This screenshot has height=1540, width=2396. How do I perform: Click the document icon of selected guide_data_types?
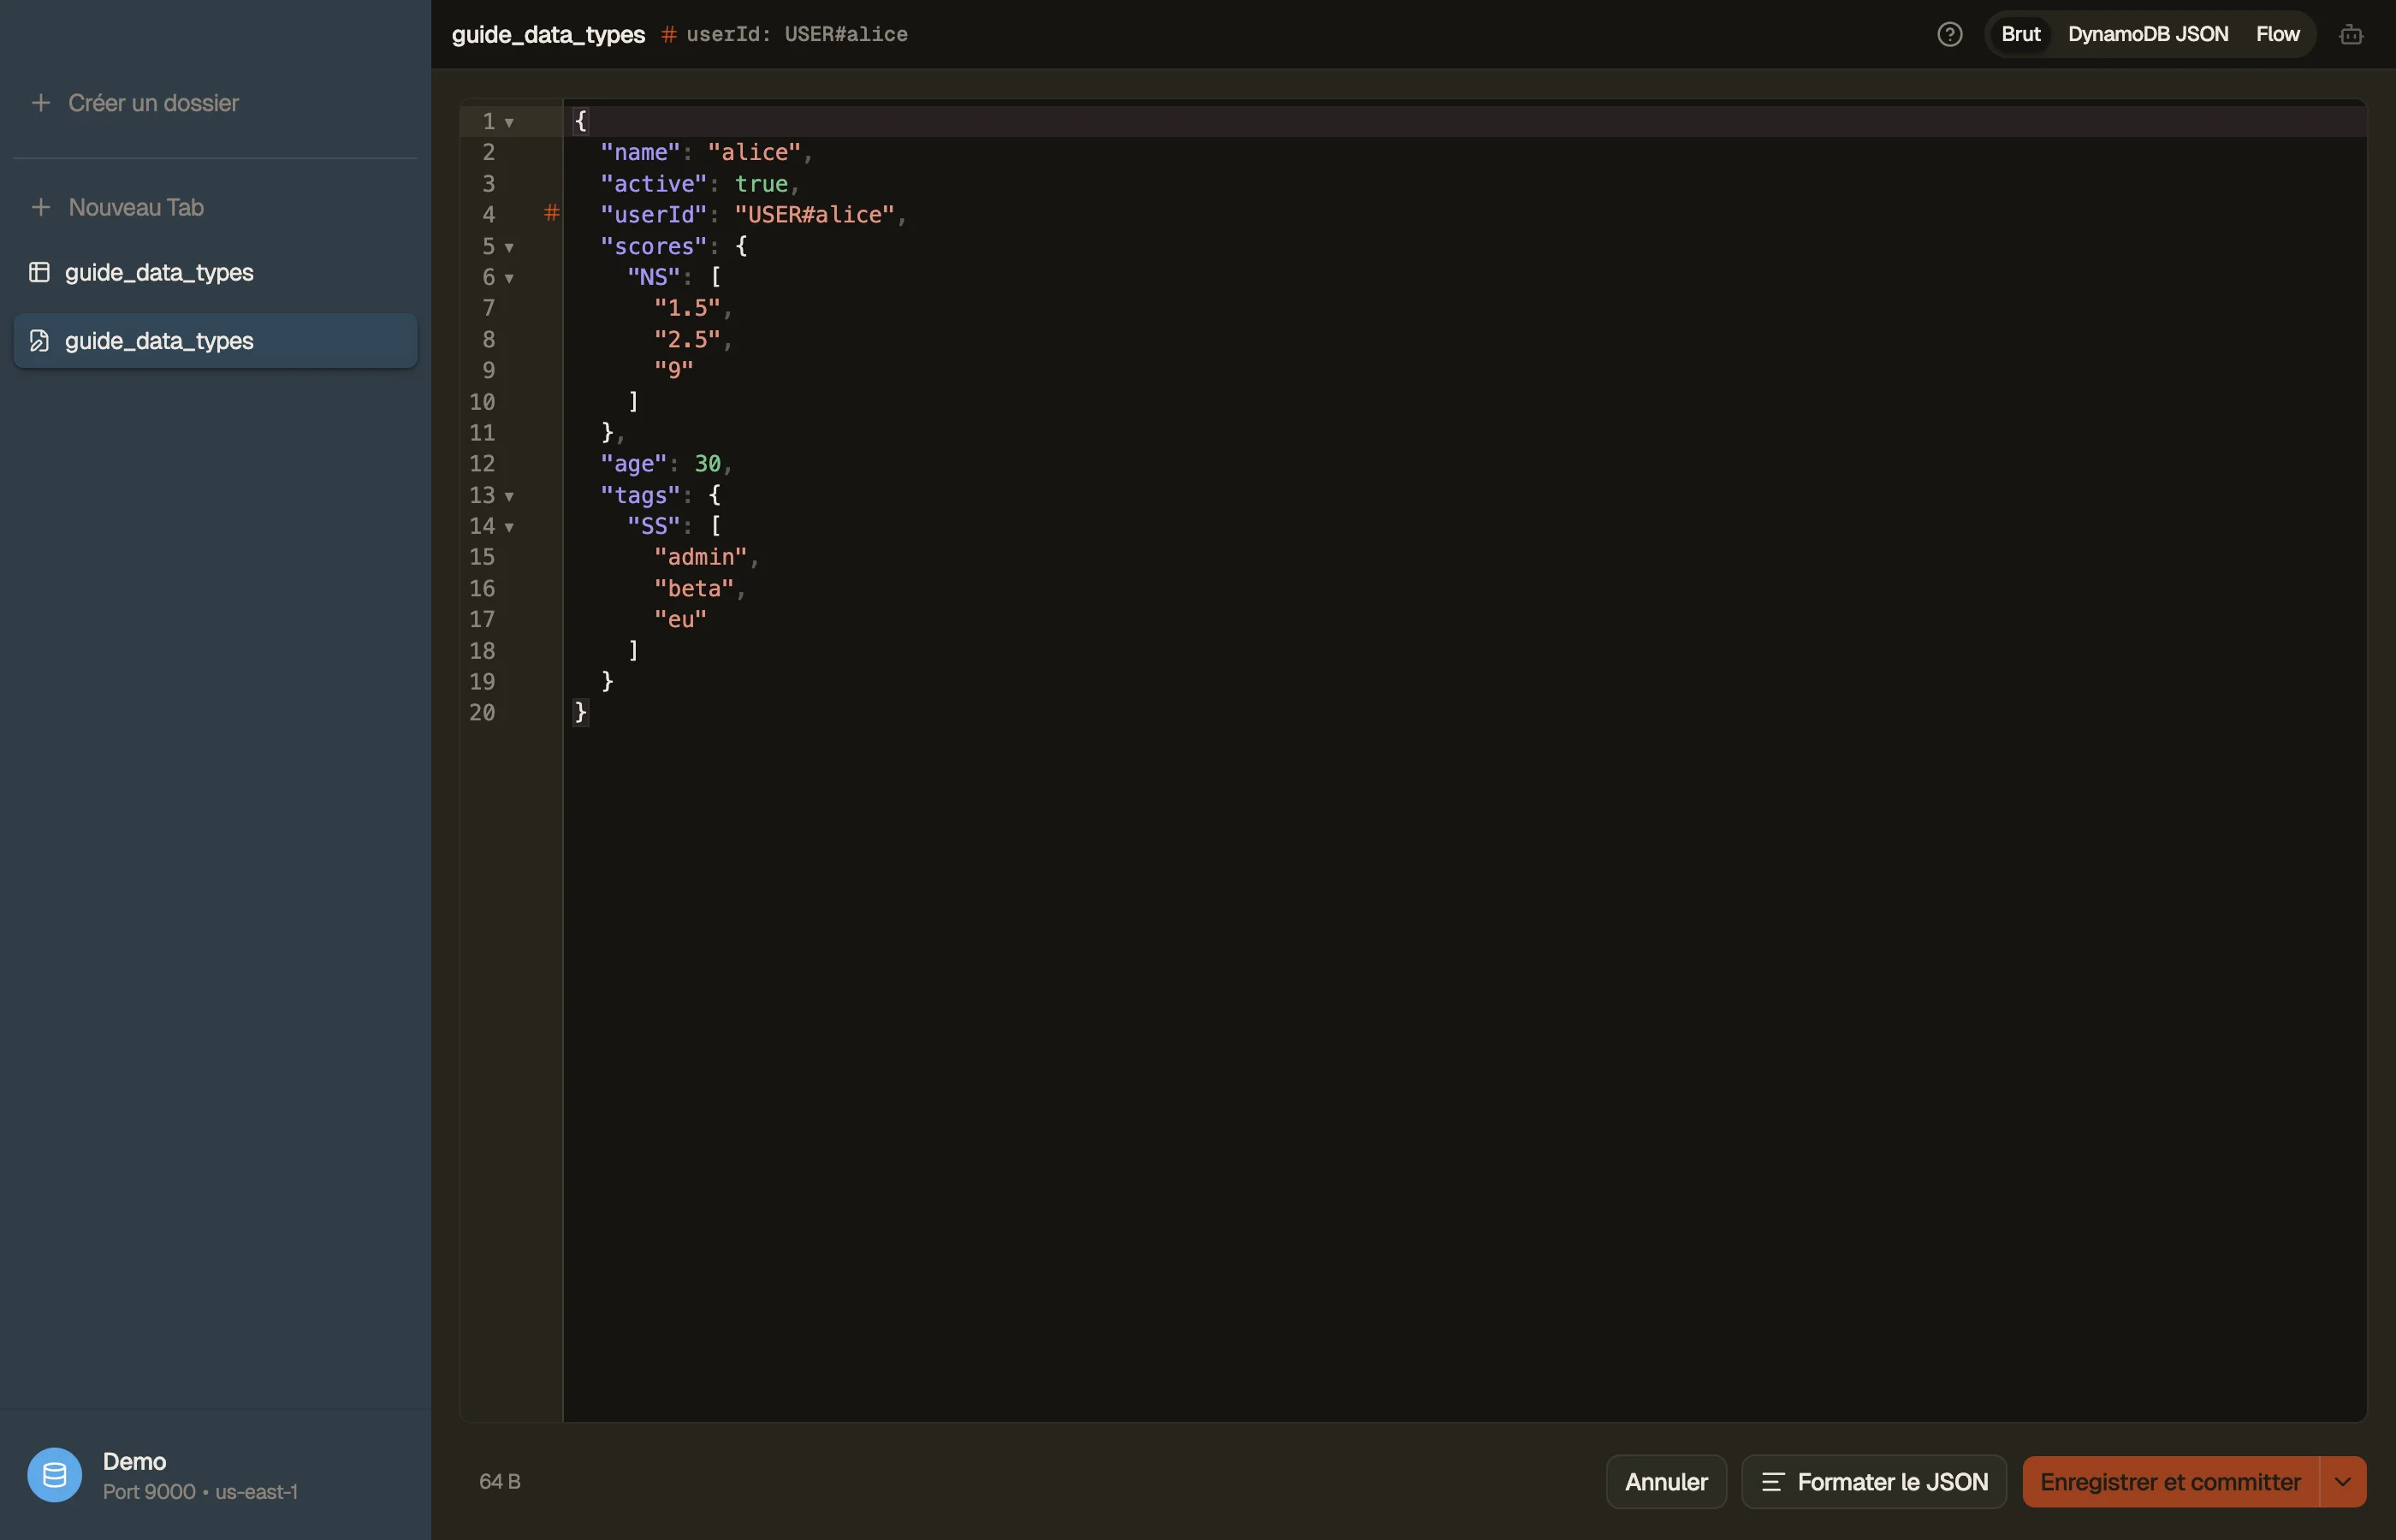pyautogui.click(x=39, y=341)
